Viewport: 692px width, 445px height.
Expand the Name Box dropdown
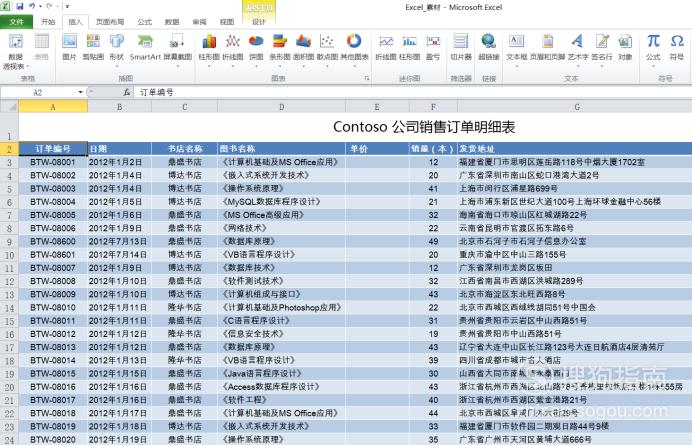pos(80,92)
